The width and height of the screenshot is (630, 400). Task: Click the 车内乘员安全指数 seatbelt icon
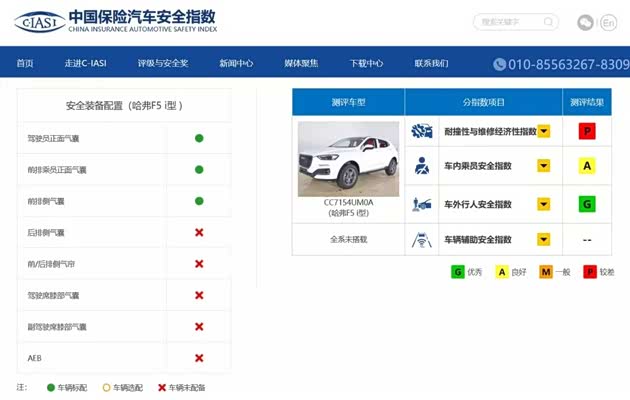pos(423,166)
